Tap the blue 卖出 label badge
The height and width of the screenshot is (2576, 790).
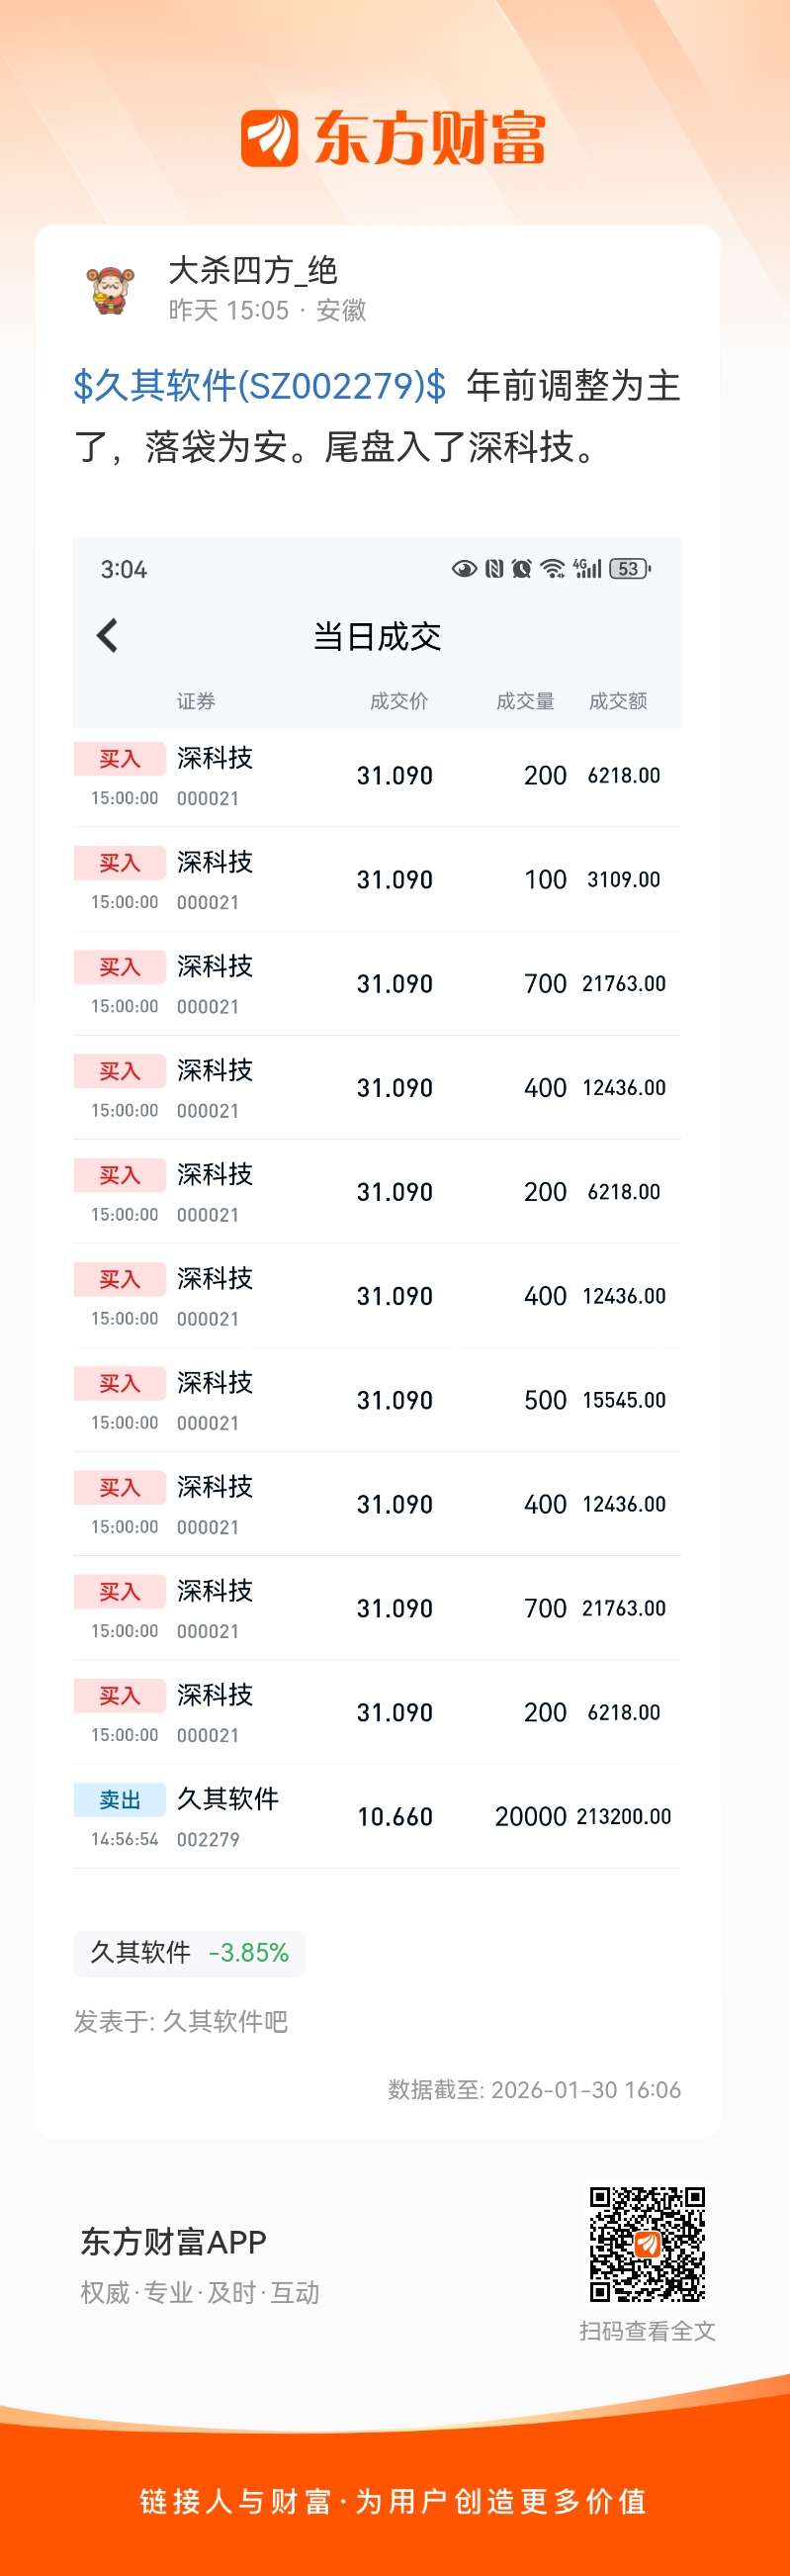pyautogui.click(x=119, y=1800)
